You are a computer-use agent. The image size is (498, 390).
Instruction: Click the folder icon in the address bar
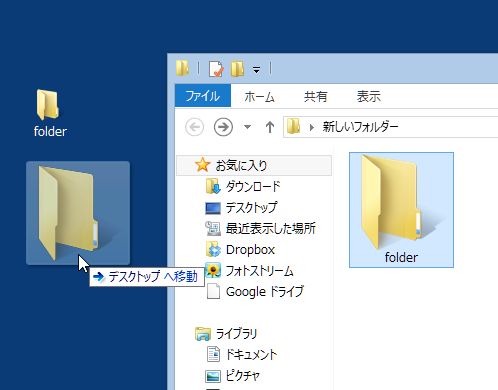[294, 127]
